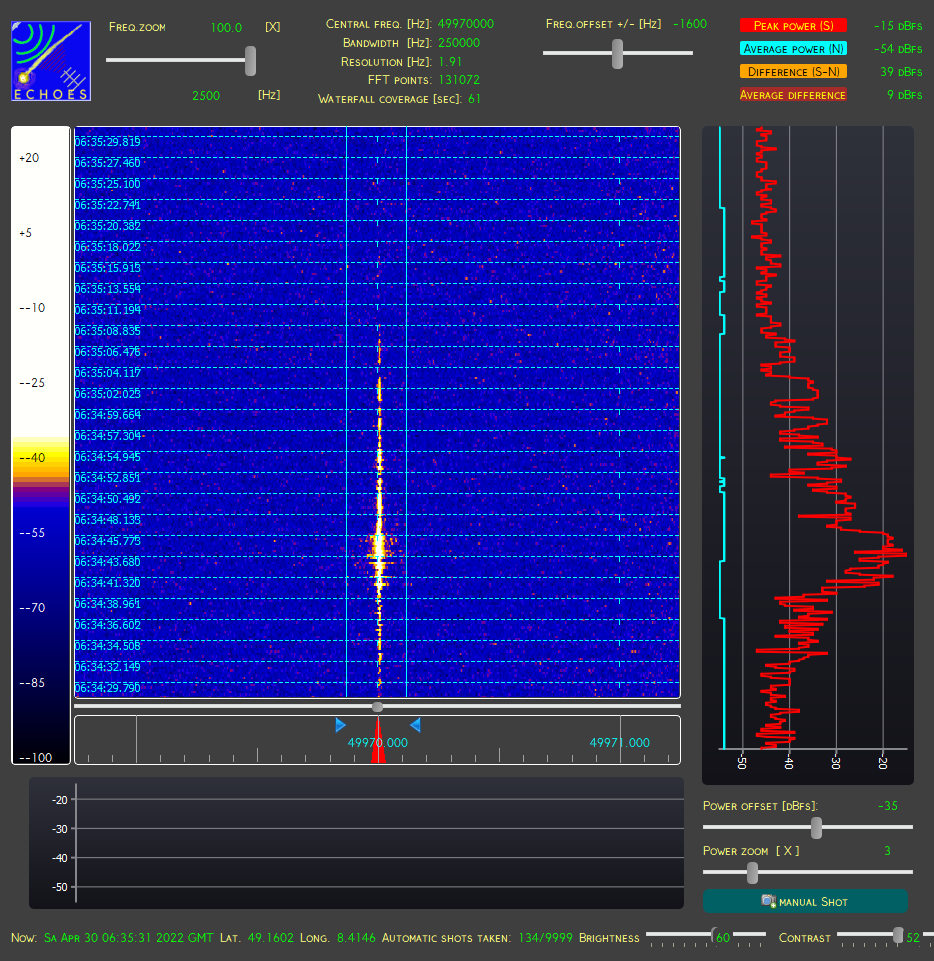This screenshot has height=961, width=934.
Task: Click the waterfall timestamp 06:35:08.835
Action: coord(108,331)
